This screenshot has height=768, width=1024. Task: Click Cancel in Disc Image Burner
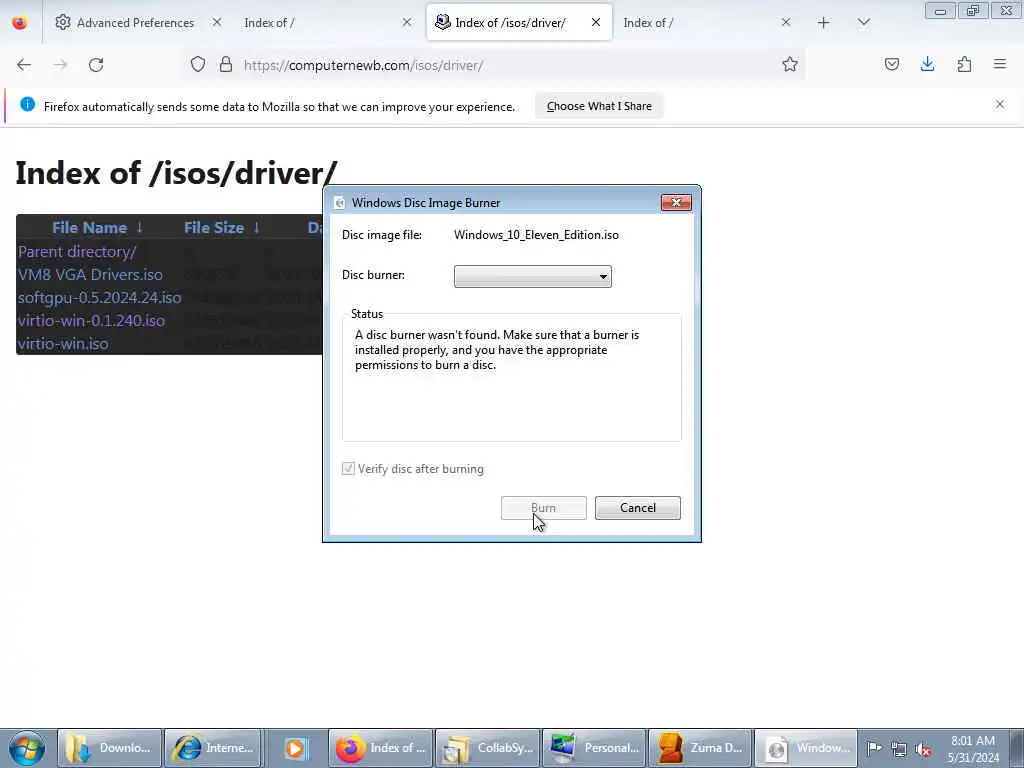pyautogui.click(x=637, y=508)
